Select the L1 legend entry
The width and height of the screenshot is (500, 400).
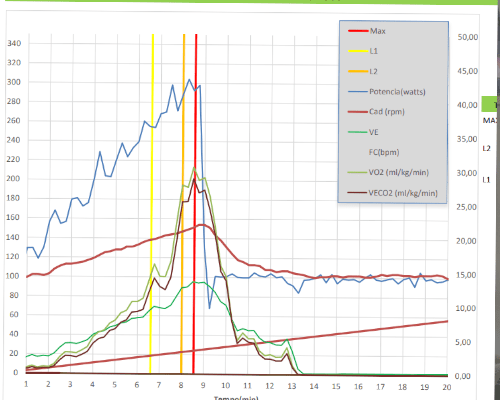[x=363, y=51]
